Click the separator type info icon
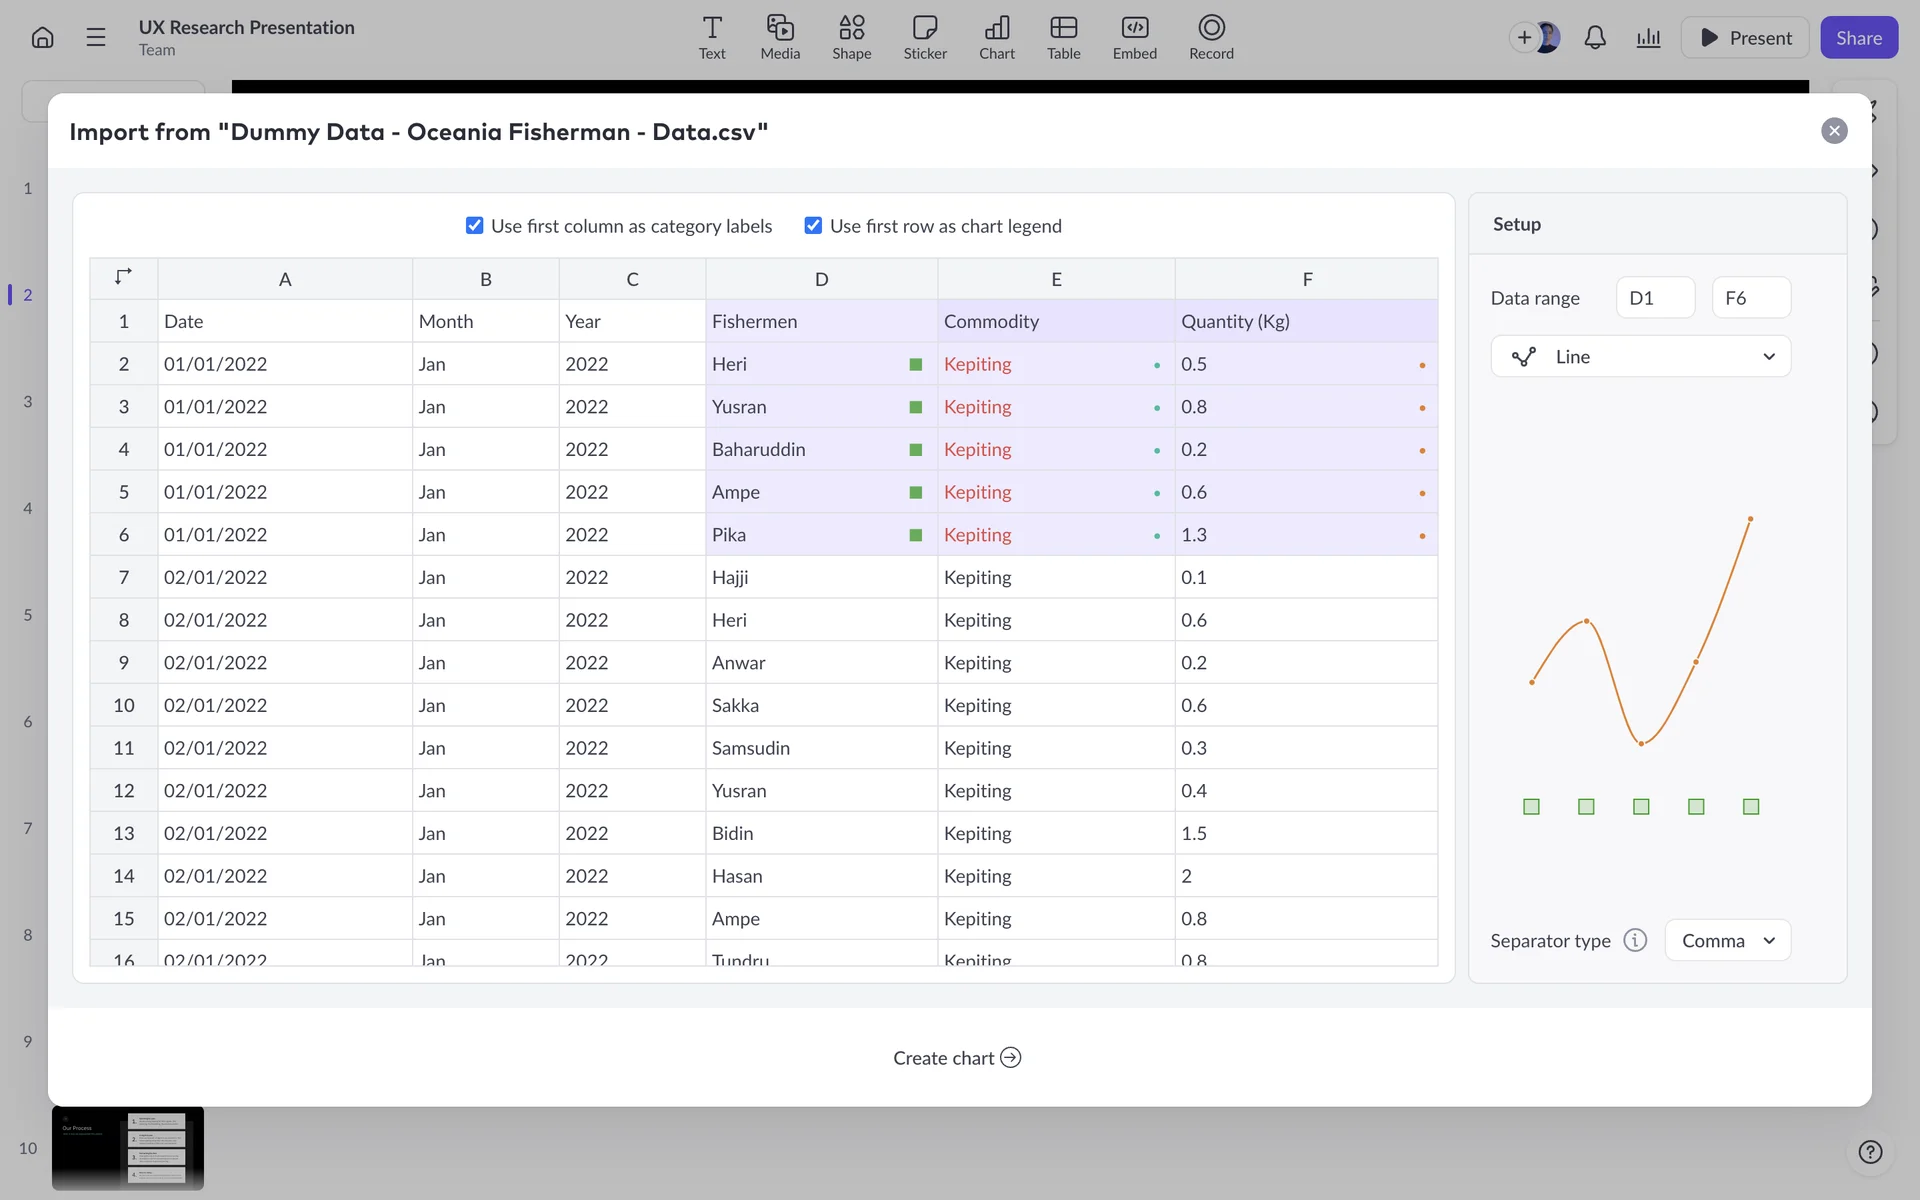Screen dimensions: 1920x1200 (1635, 940)
